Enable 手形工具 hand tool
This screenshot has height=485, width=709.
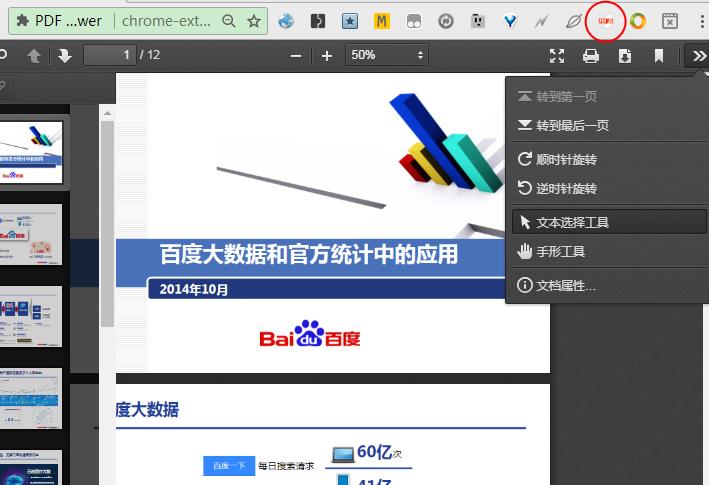click(x=609, y=251)
